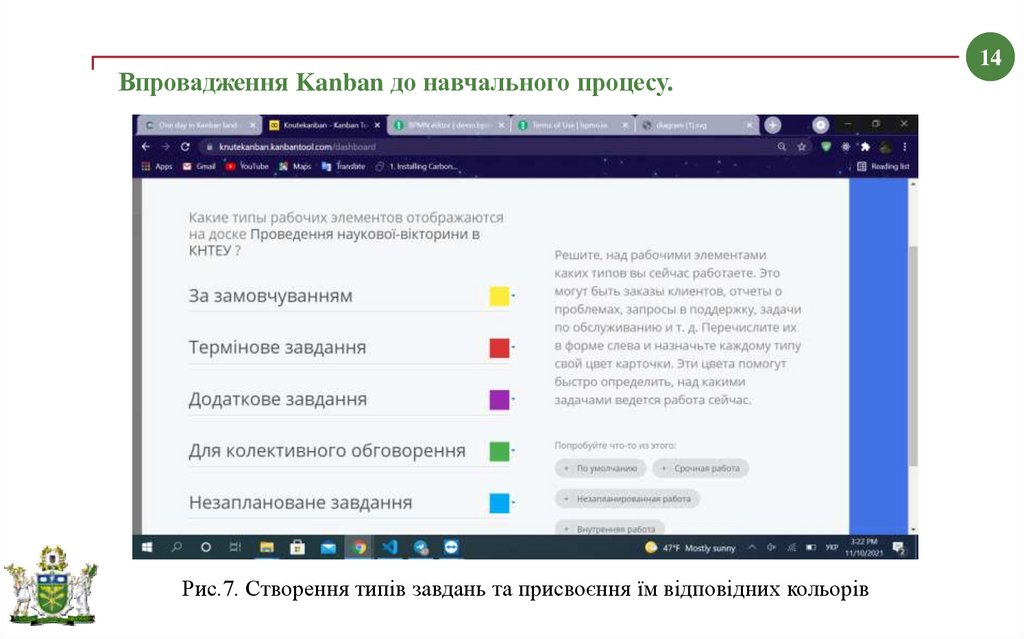This screenshot has height=639, width=1024.
Task: Open the Windows Start menu
Action: pos(147,548)
